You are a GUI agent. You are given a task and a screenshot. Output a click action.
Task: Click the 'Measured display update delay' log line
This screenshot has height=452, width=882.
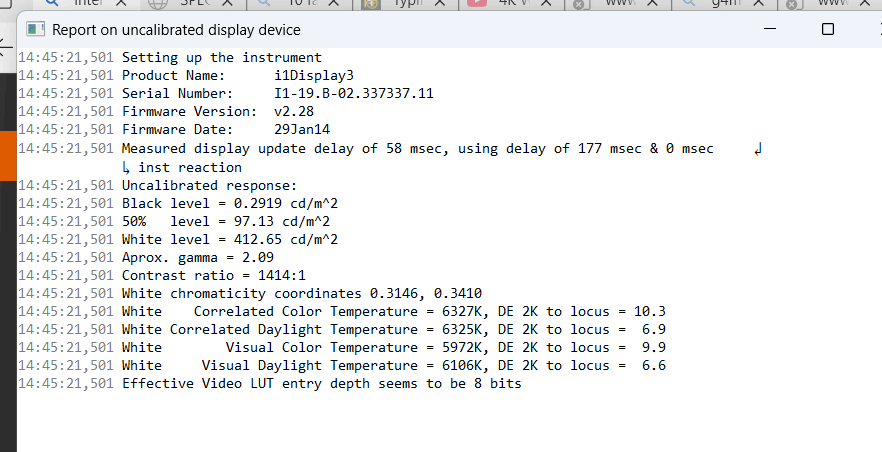point(417,149)
